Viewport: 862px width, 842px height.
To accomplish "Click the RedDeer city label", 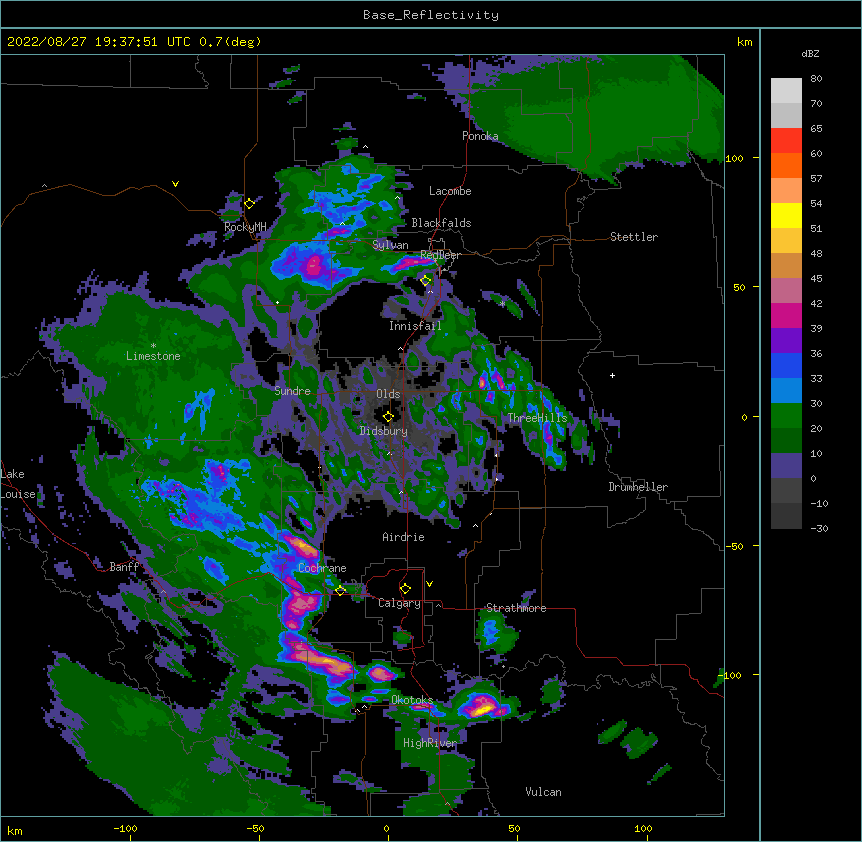I will (440, 255).
